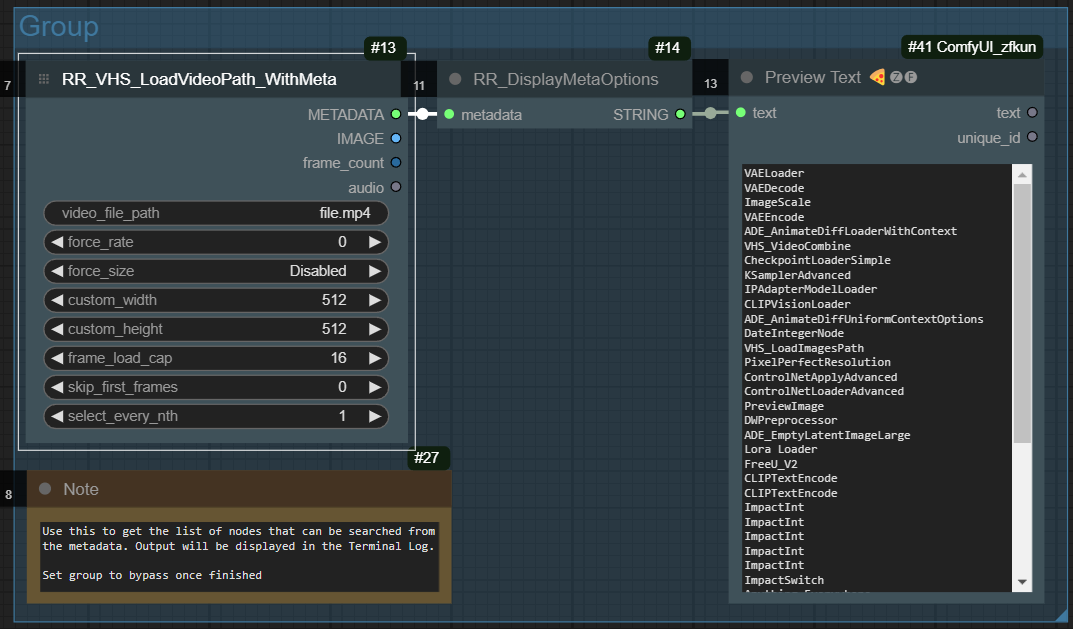Increase the skip_first_frames value
Image resolution: width=1073 pixels, height=629 pixels.
point(374,387)
